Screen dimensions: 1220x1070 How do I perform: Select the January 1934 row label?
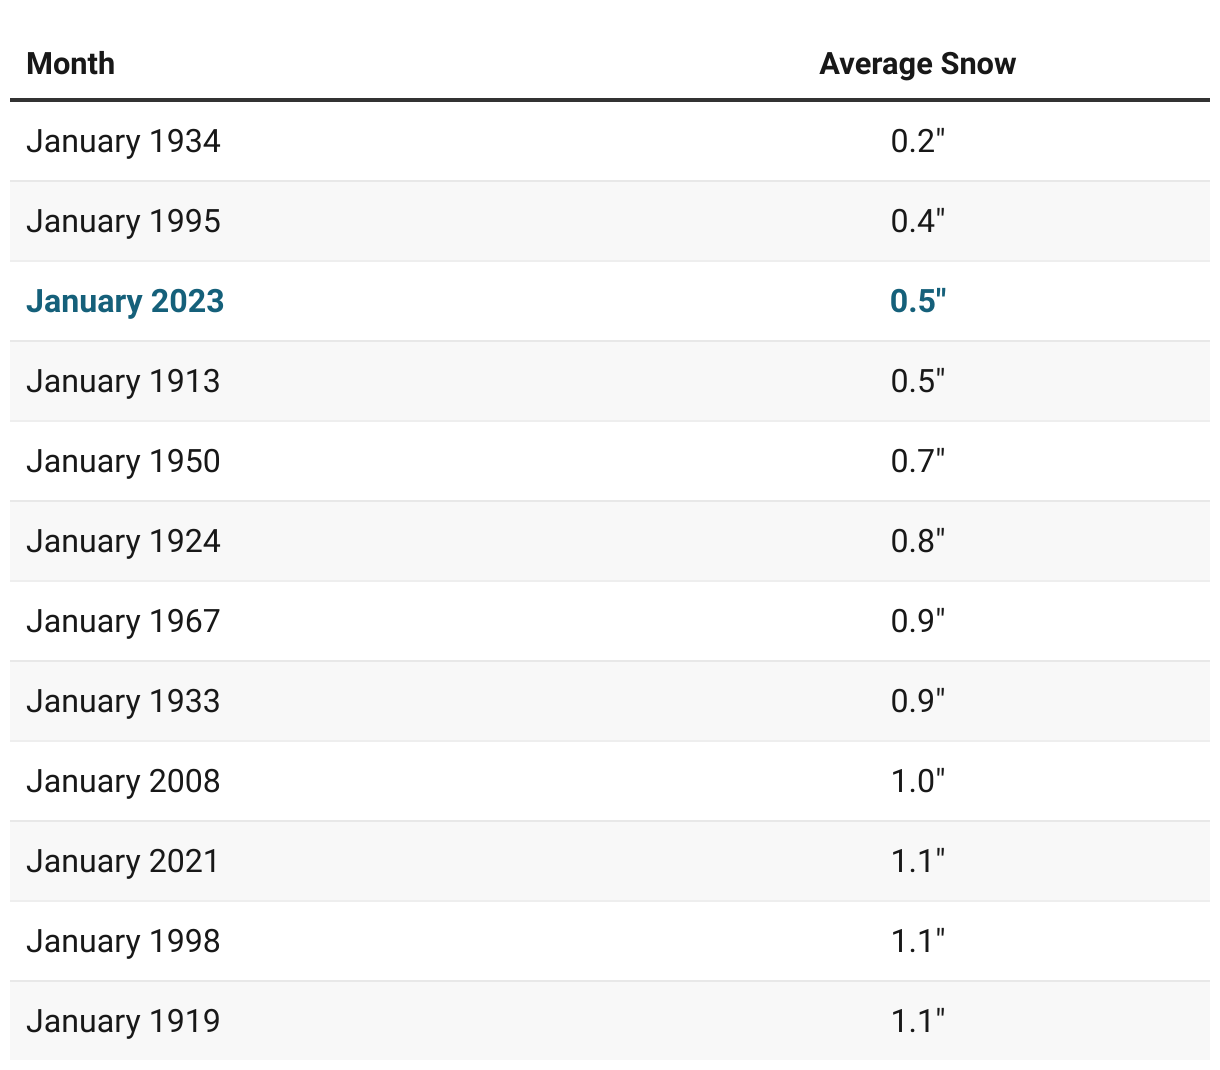[123, 142]
